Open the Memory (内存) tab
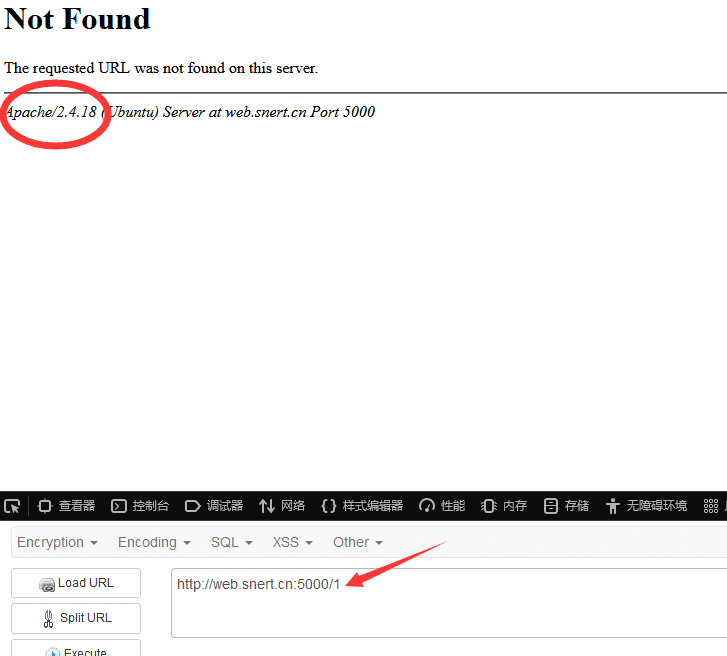The height and width of the screenshot is (656, 727). point(504,506)
